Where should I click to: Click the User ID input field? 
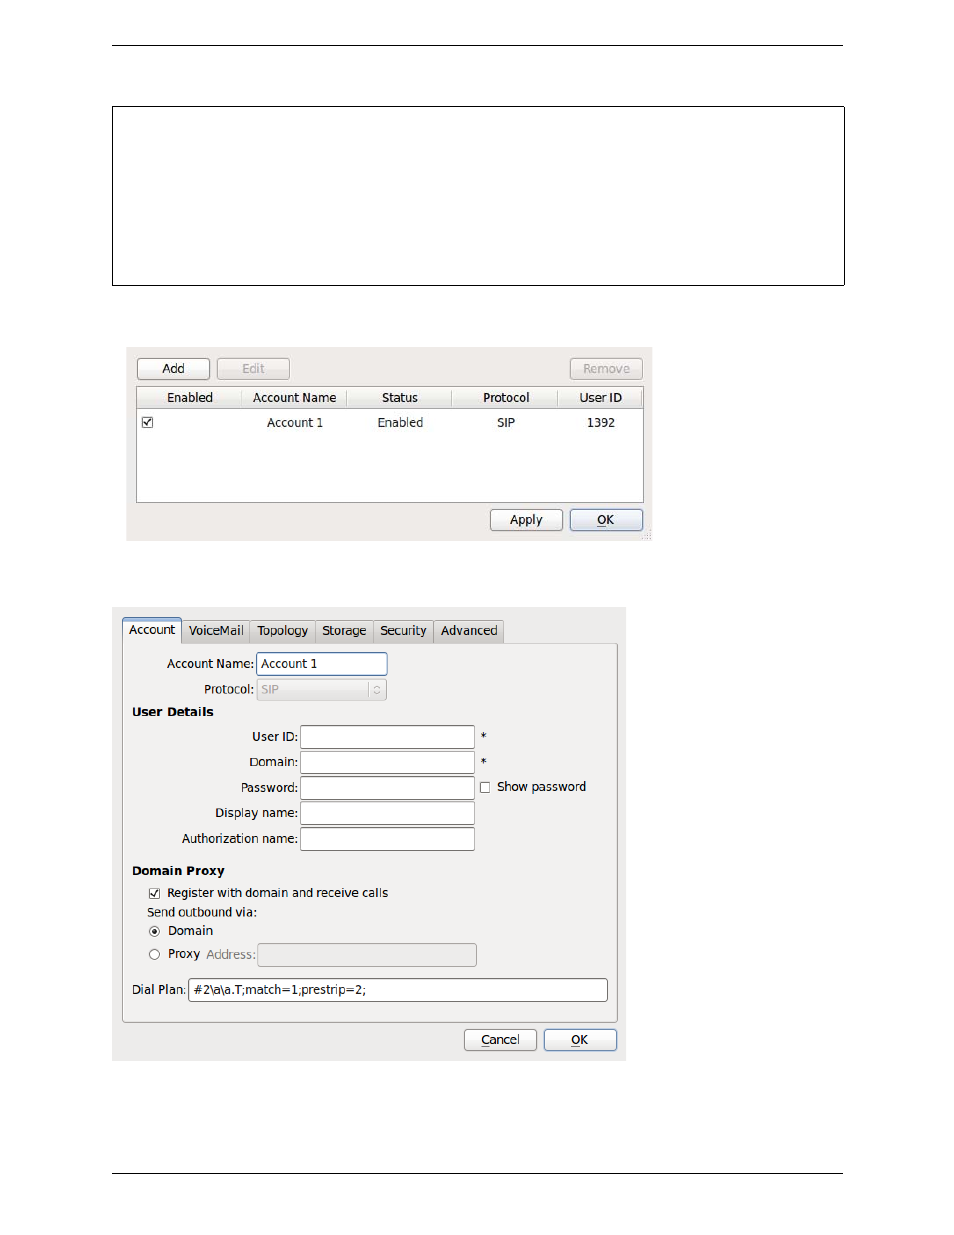[x=387, y=737]
